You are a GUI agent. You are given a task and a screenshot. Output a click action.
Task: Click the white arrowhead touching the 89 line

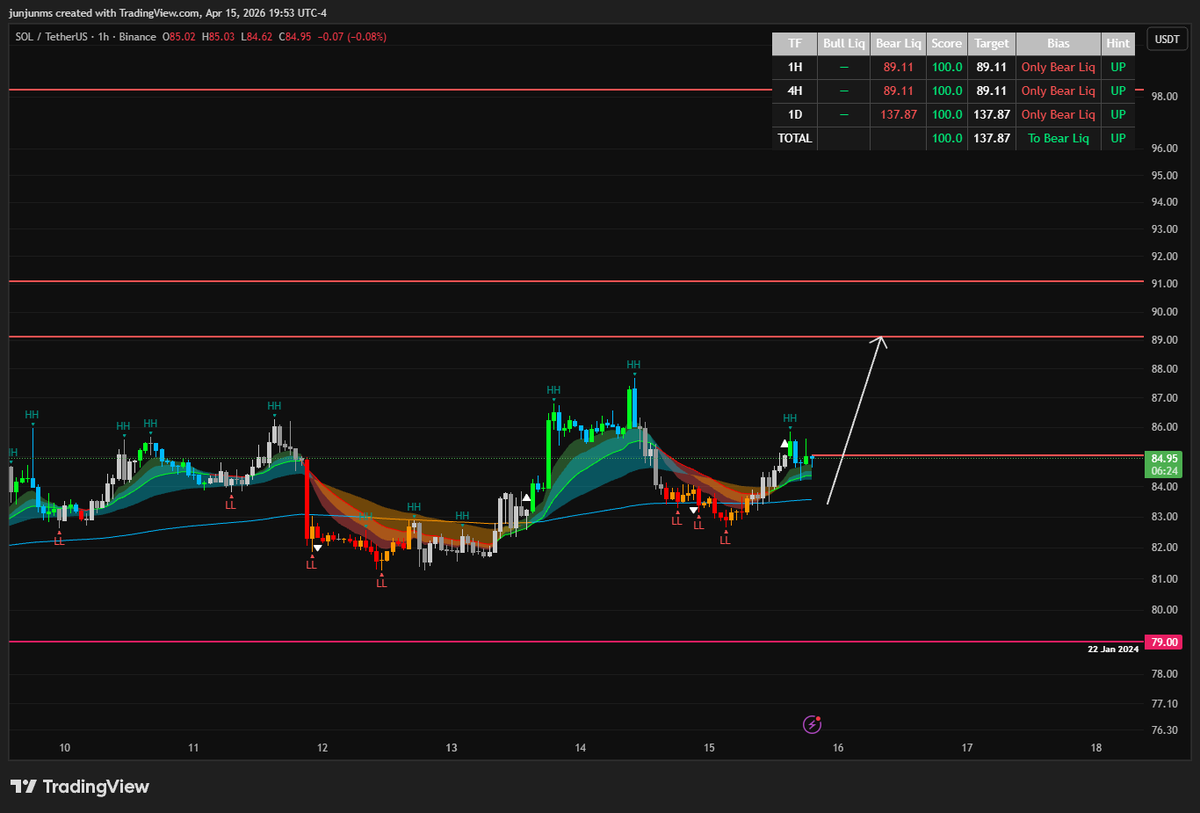point(880,343)
